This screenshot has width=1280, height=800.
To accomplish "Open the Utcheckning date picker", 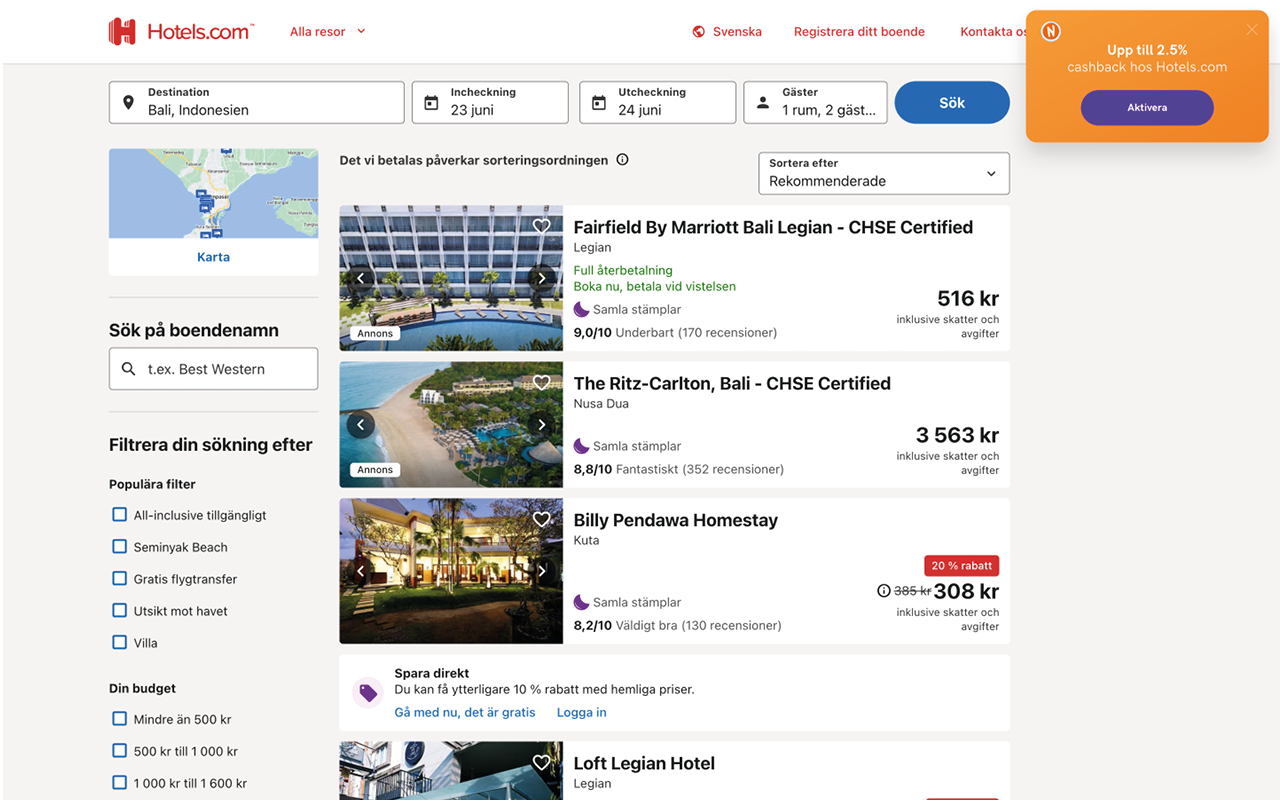I will (658, 102).
